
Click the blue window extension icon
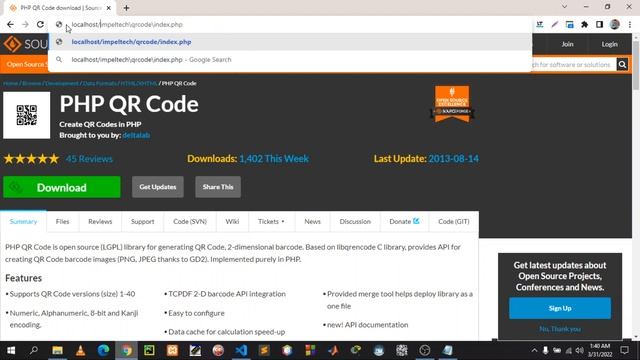tap(569, 24)
